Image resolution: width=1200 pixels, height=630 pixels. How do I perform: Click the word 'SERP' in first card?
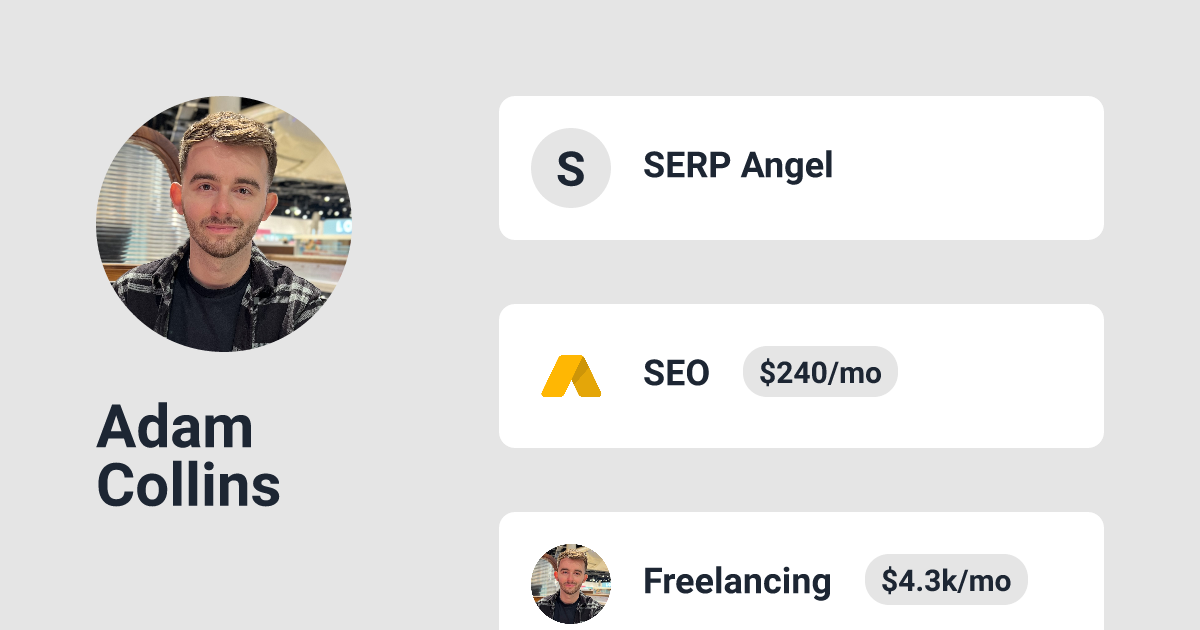click(687, 165)
